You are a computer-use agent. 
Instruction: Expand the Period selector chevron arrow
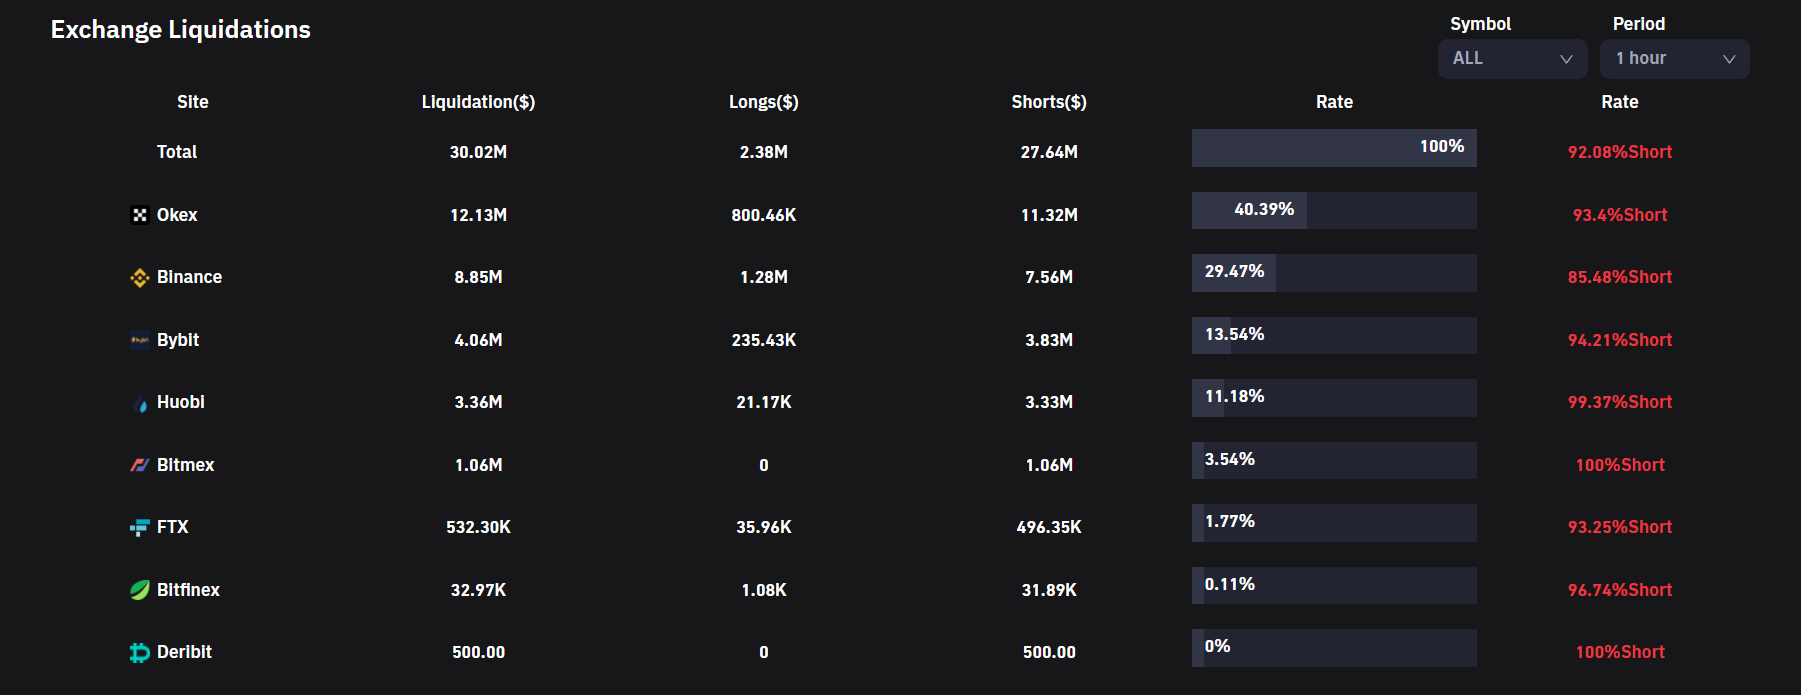1729,59
